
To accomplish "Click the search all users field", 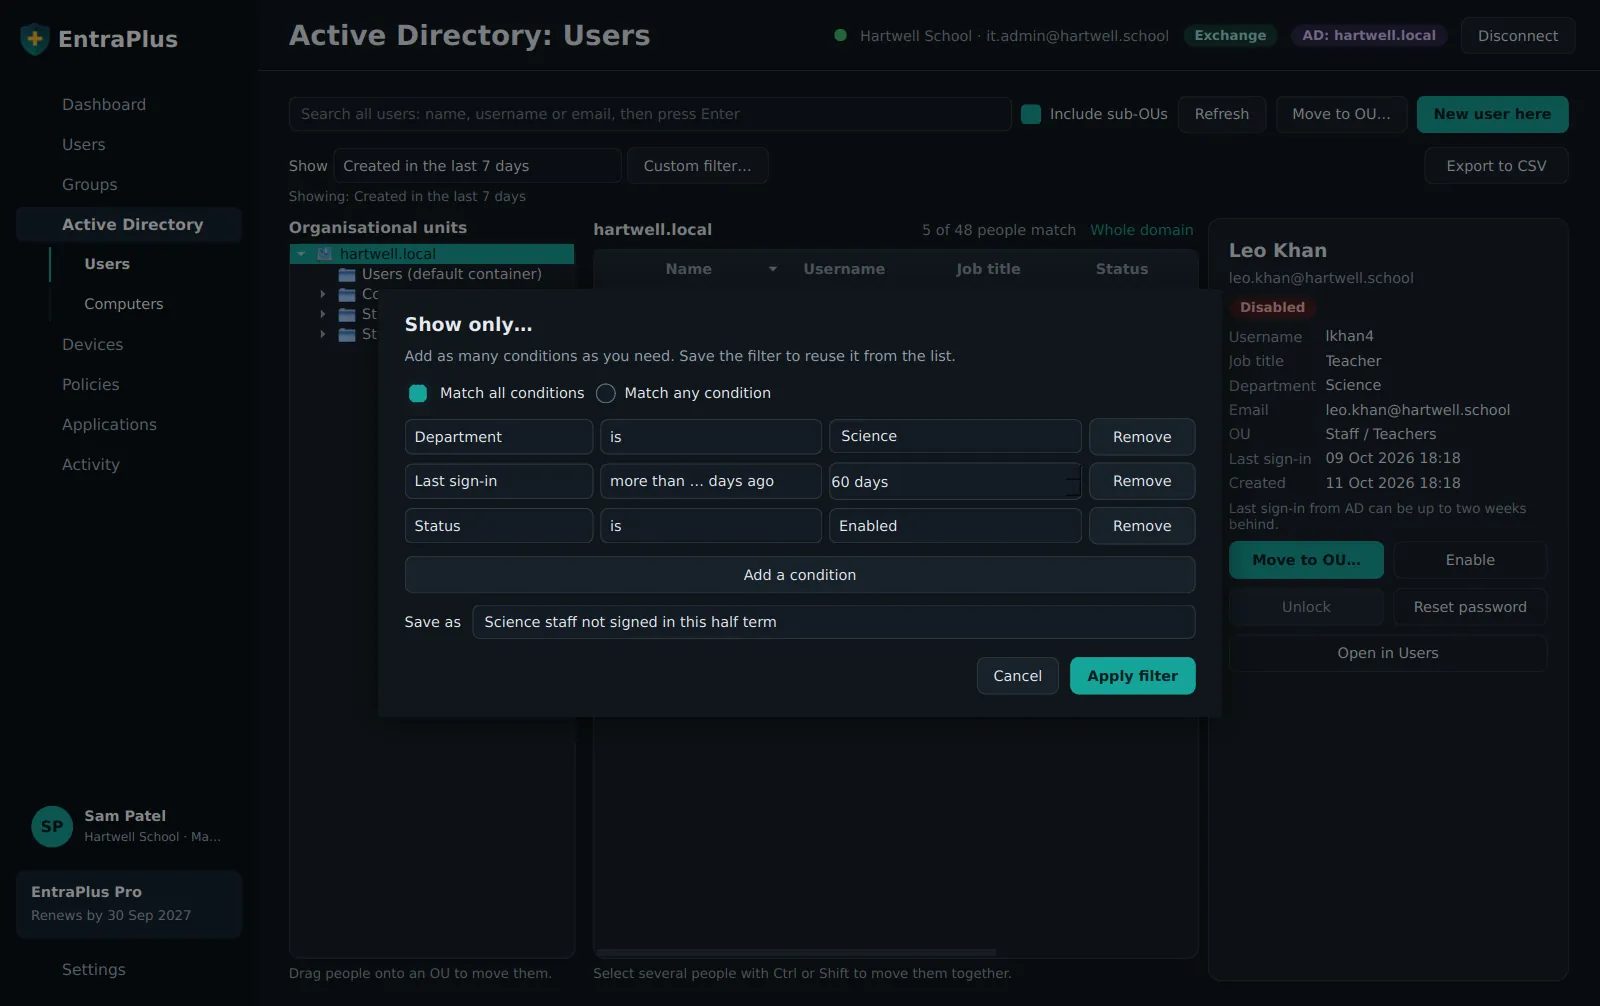I will click(x=650, y=114).
